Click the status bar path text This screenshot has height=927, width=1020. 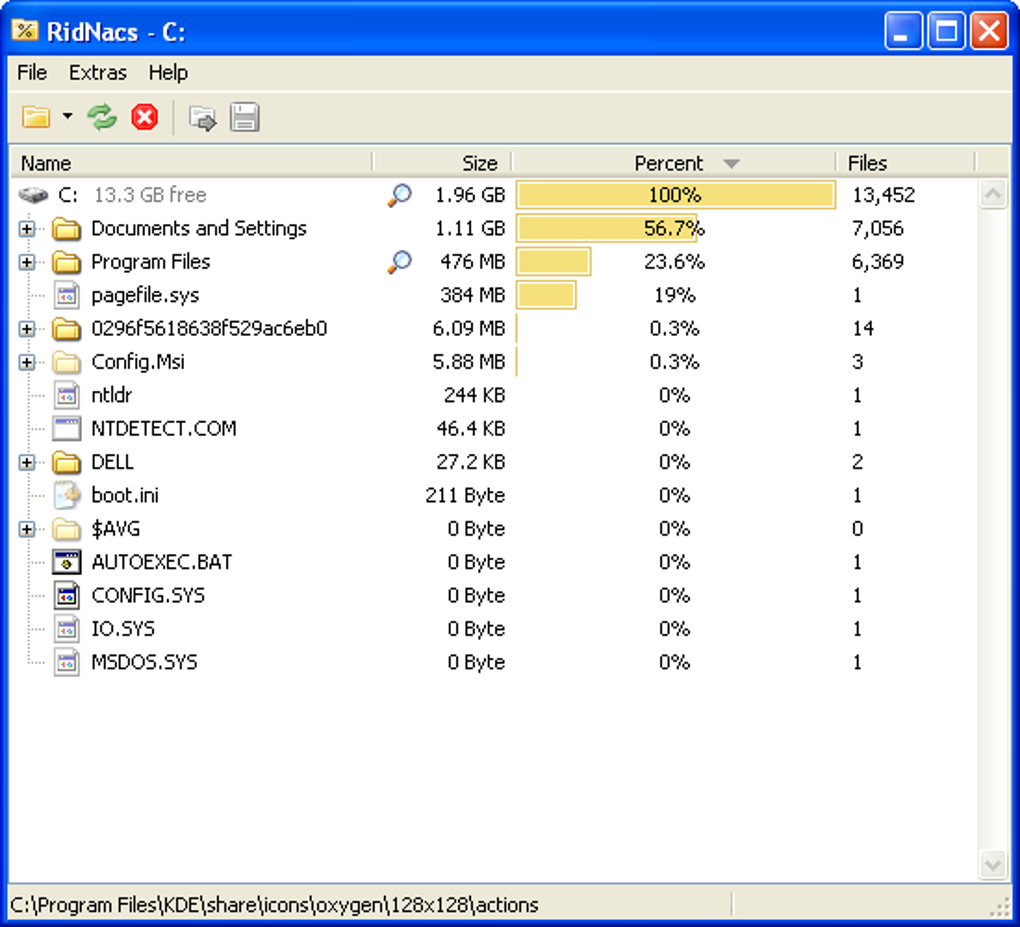click(x=274, y=905)
